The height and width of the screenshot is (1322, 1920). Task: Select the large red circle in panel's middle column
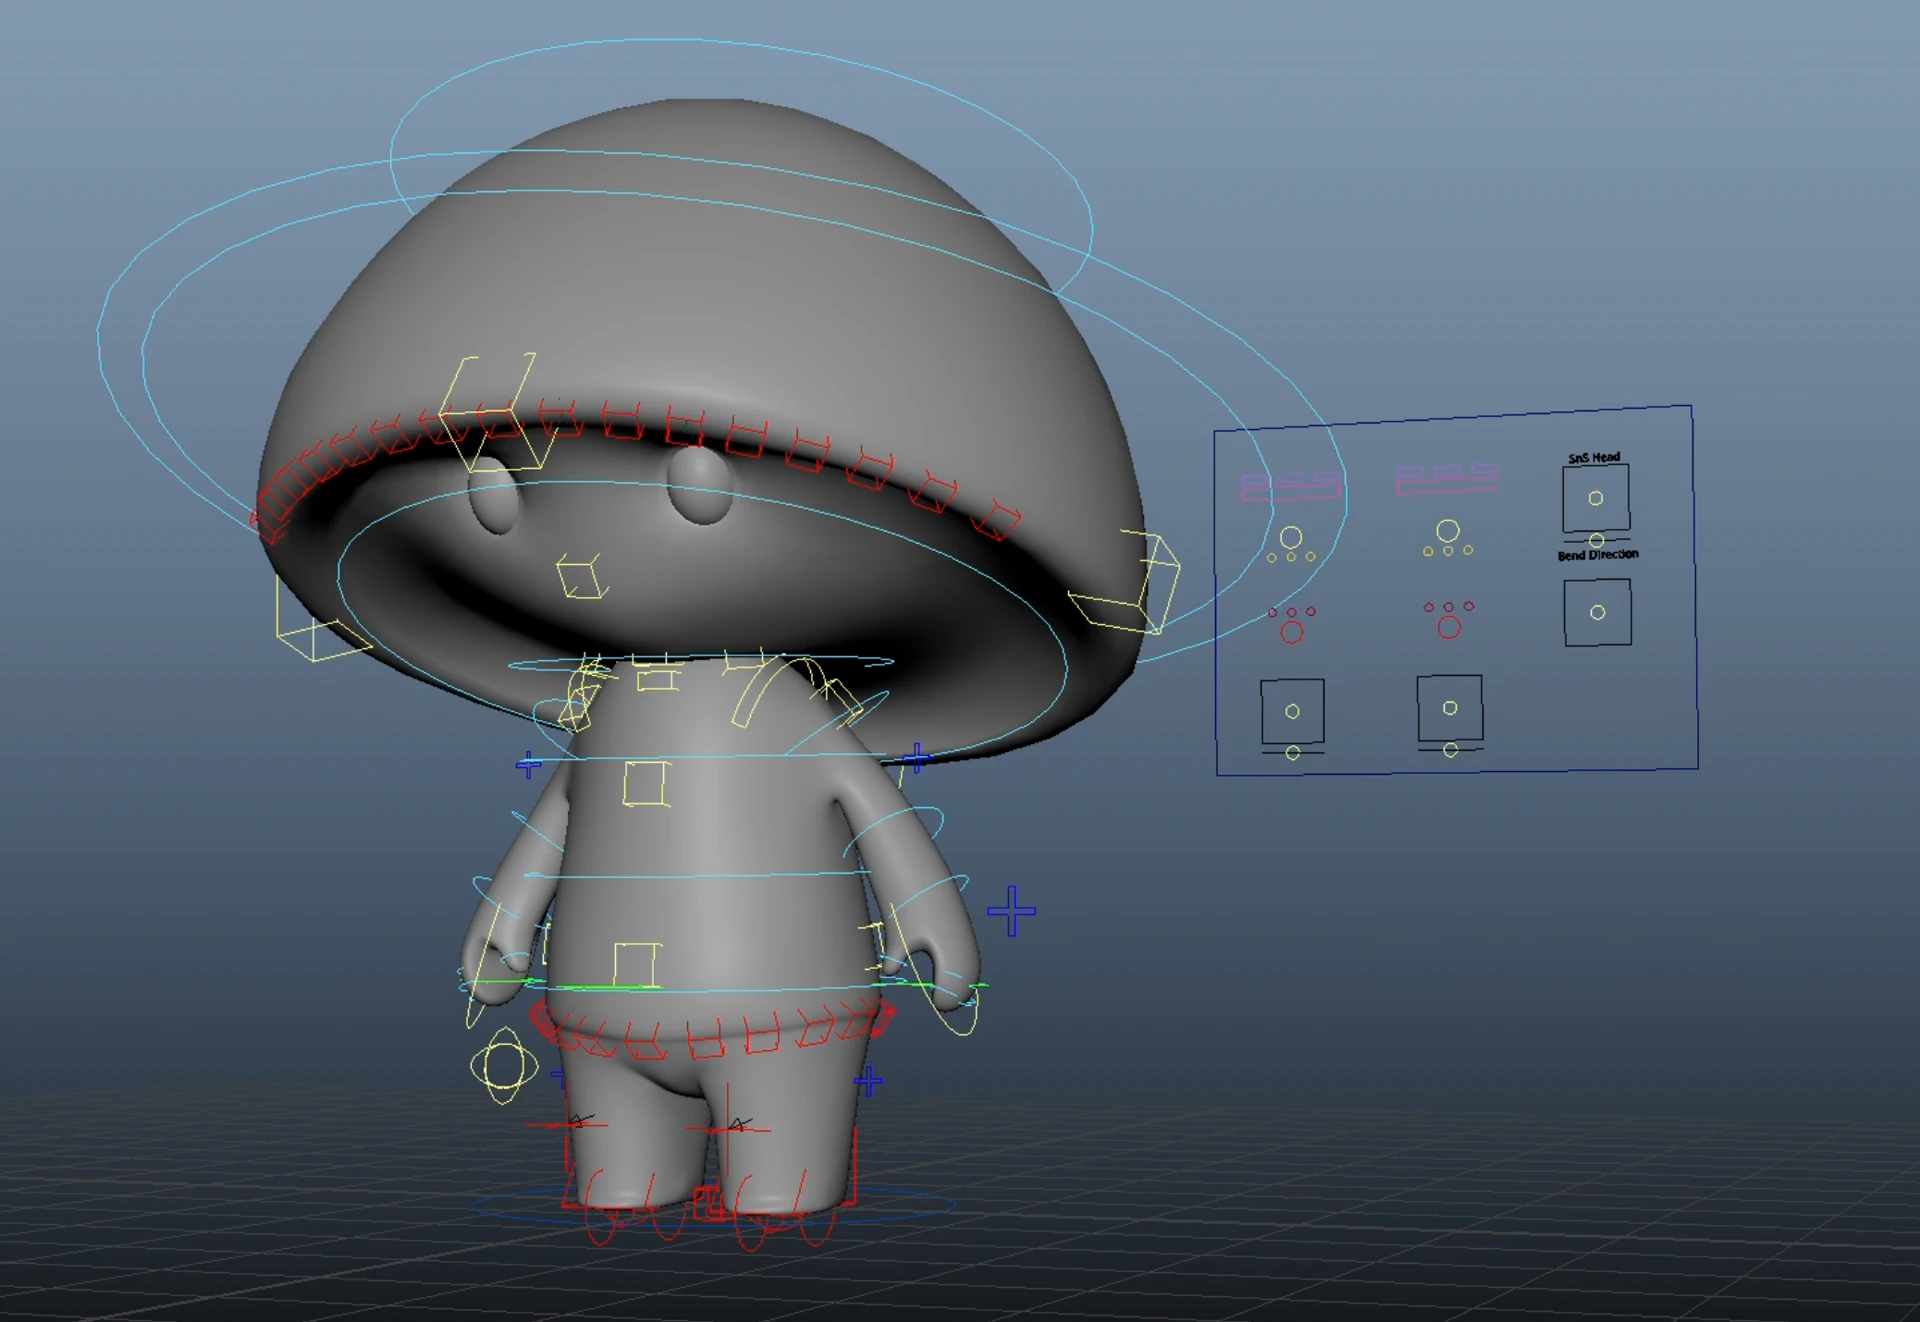pos(1449,627)
